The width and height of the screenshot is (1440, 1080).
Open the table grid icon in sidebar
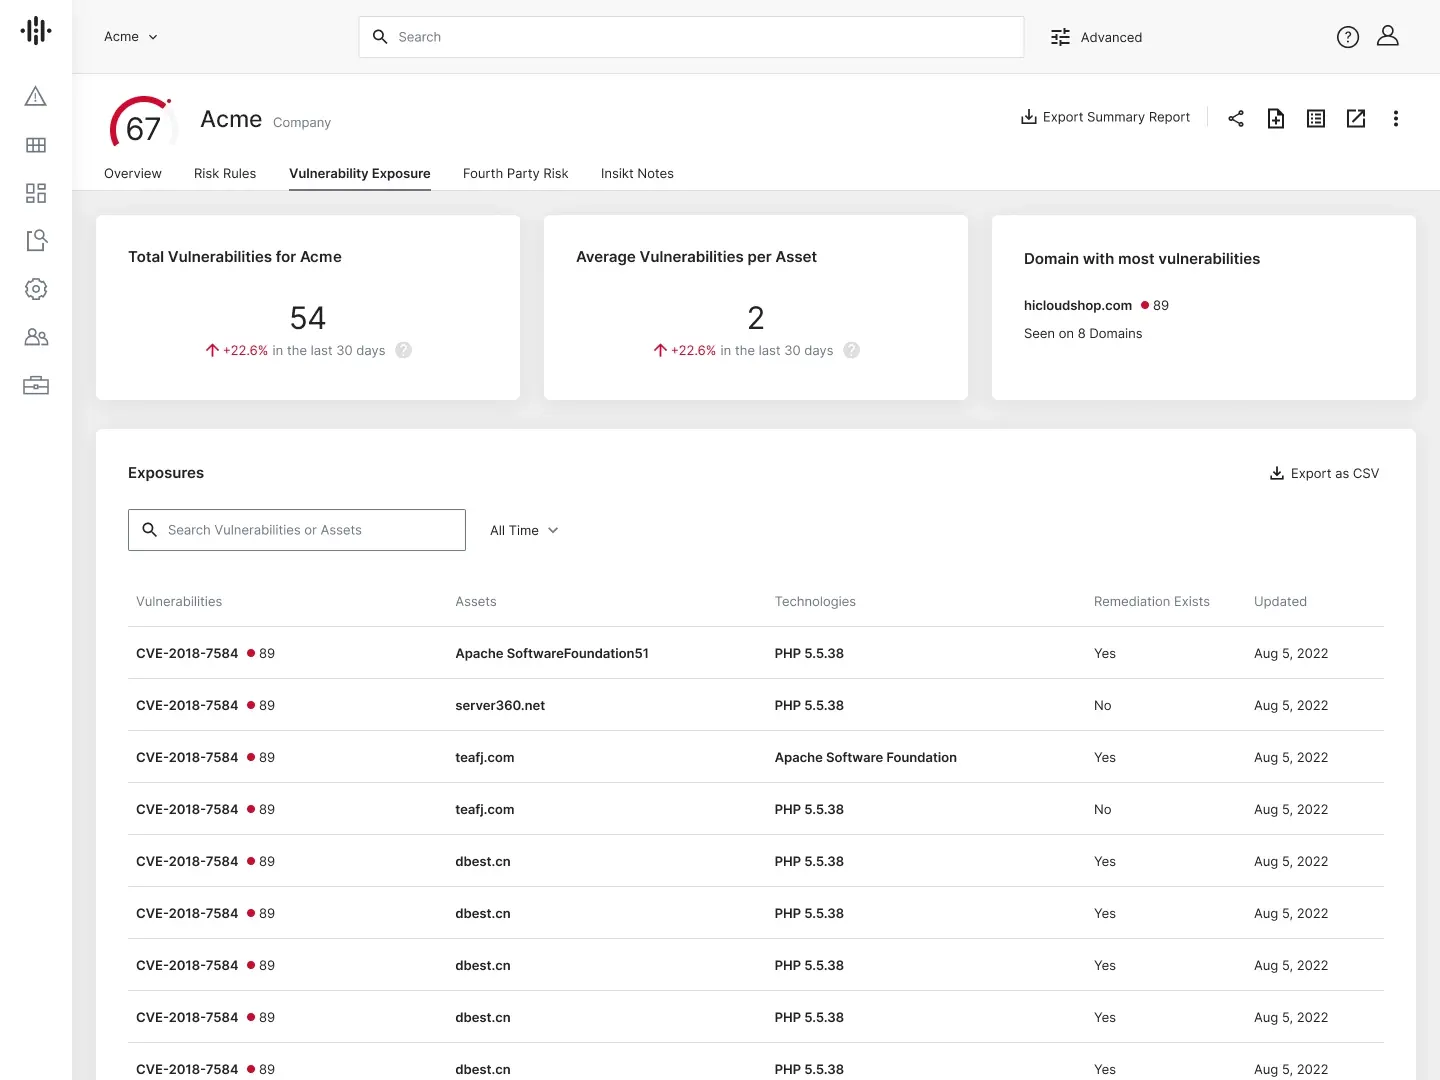36,145
